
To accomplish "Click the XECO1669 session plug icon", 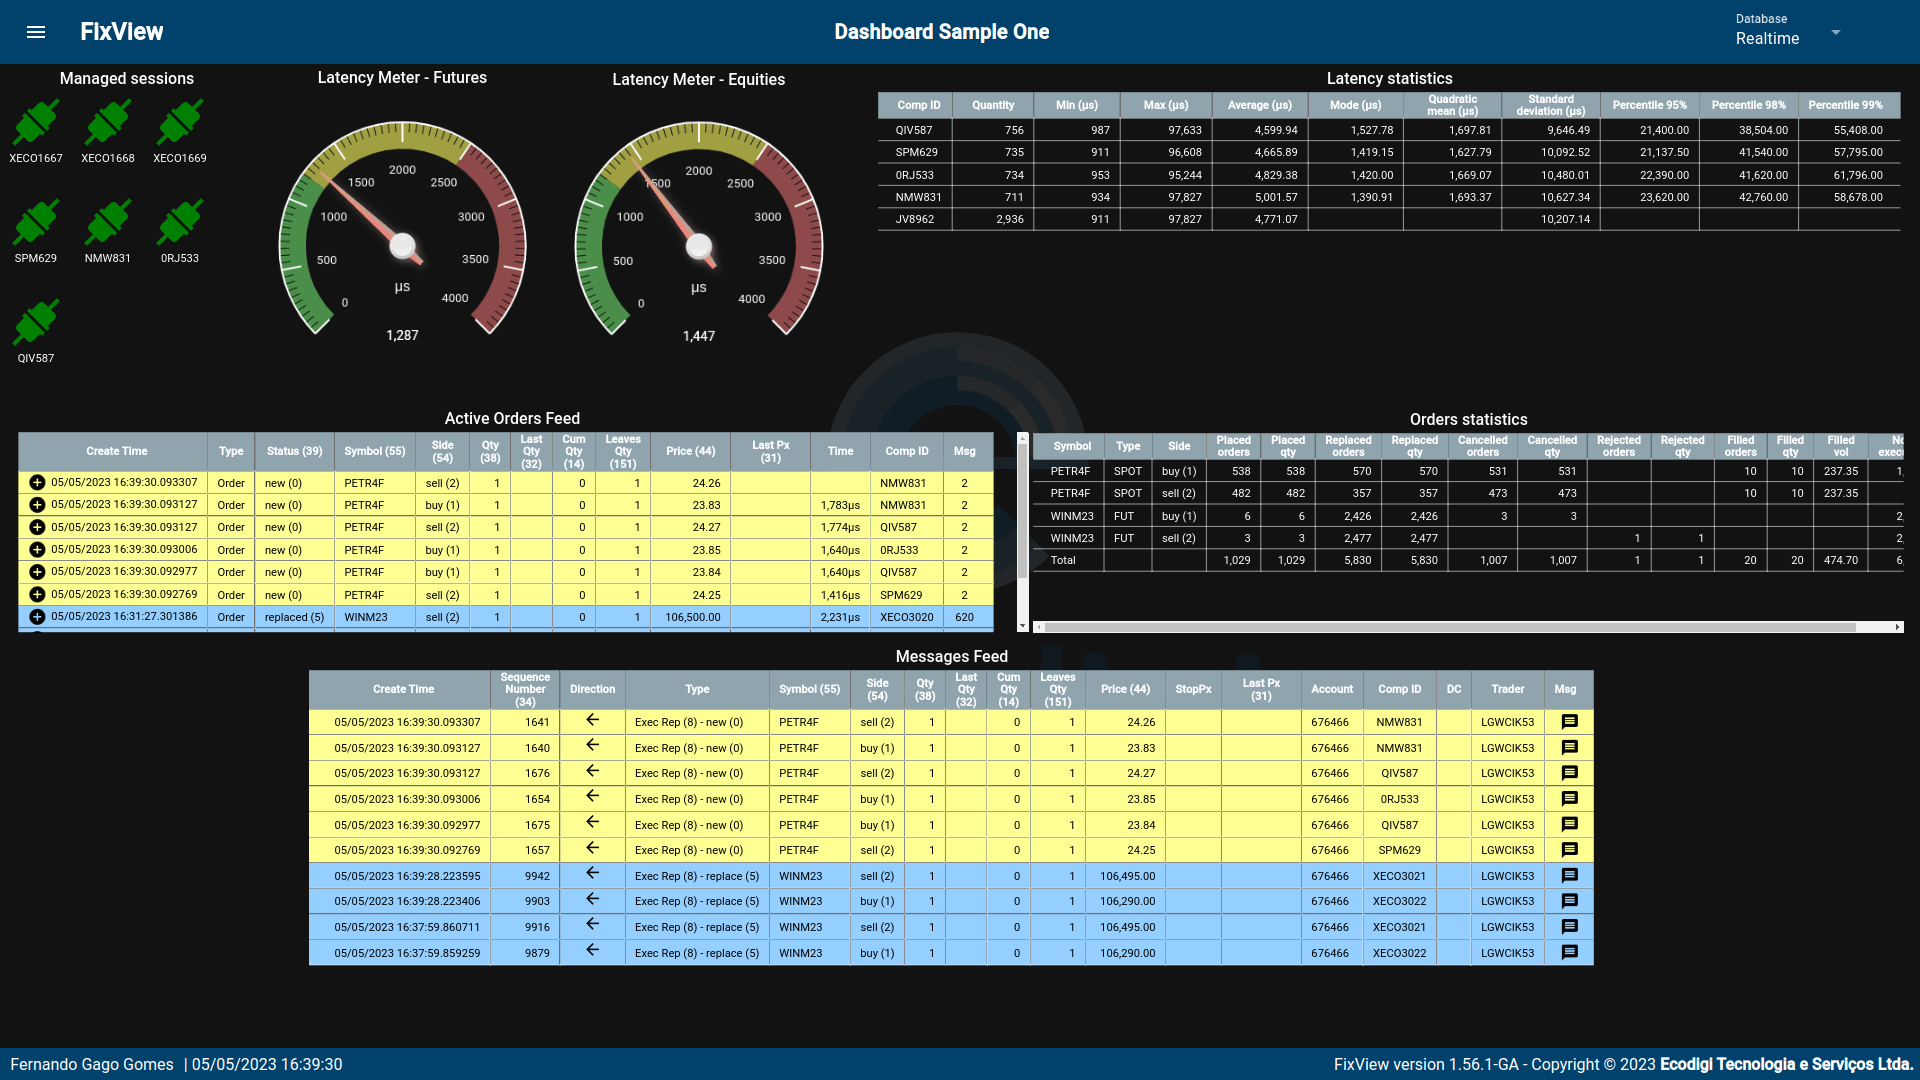I will [x=180, y=123].
